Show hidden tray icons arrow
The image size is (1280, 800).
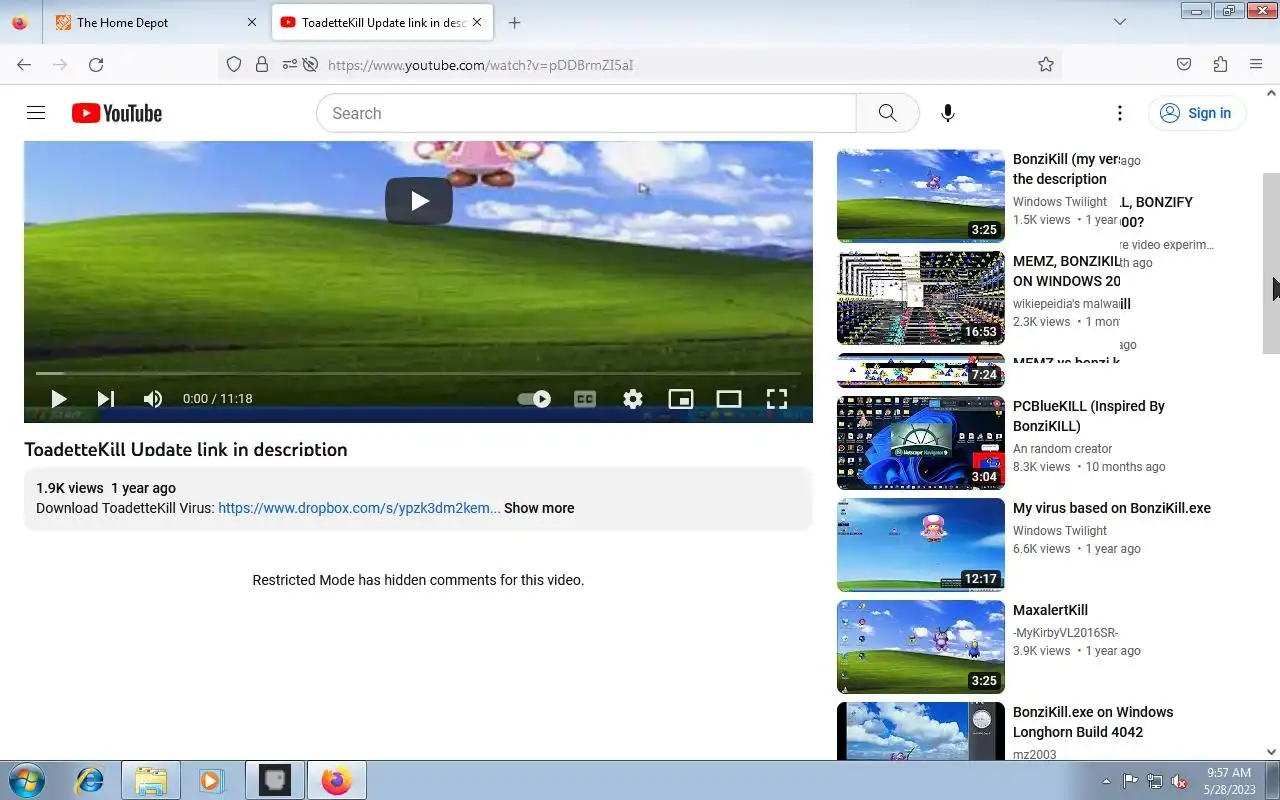point(1106,781)
